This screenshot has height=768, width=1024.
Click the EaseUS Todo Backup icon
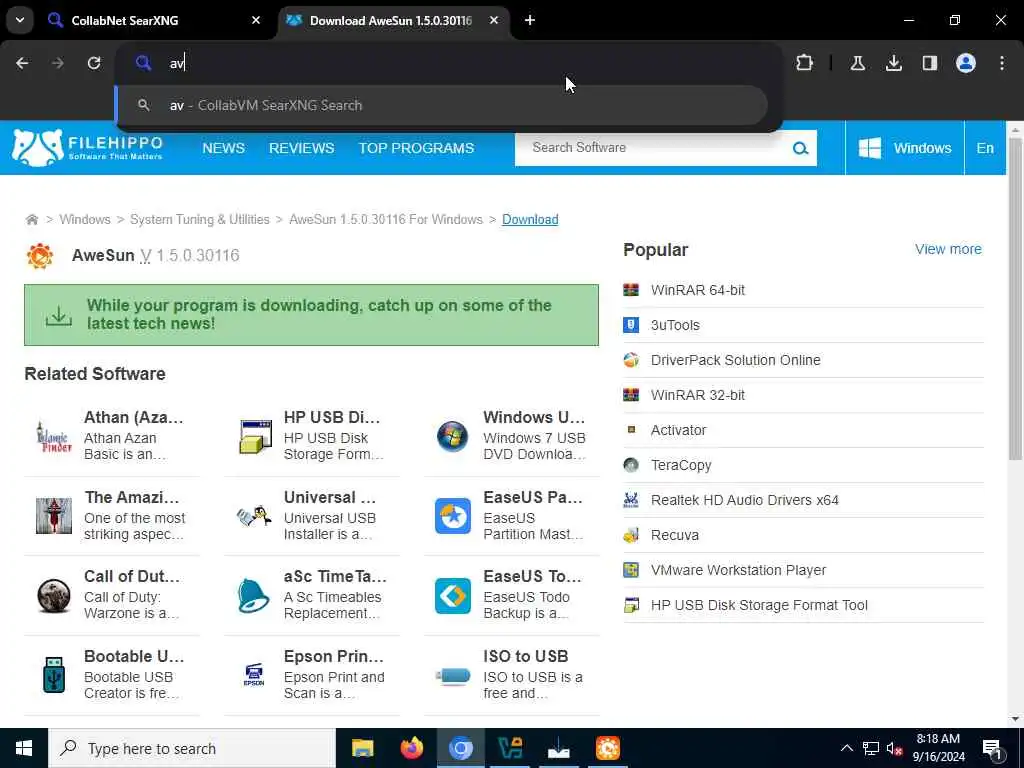[x=453, y=596]
